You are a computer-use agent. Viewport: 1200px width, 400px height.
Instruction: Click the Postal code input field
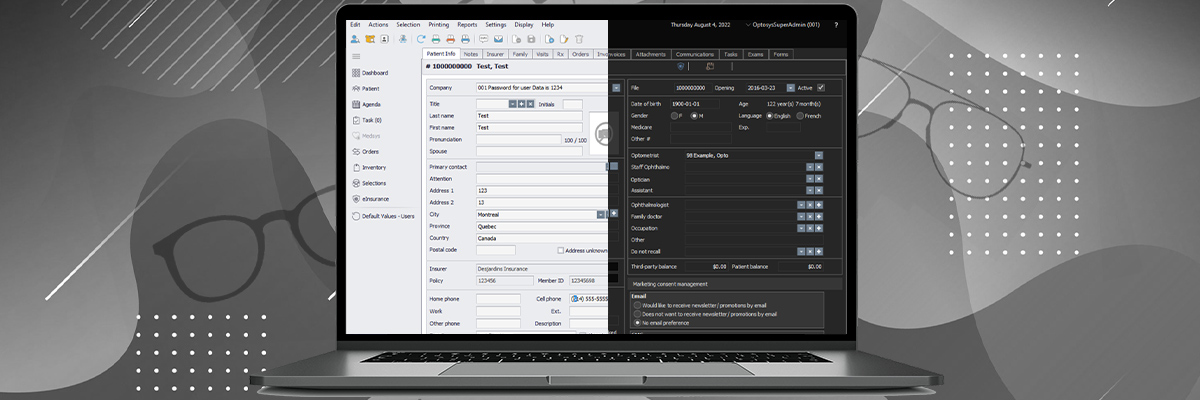495,250
